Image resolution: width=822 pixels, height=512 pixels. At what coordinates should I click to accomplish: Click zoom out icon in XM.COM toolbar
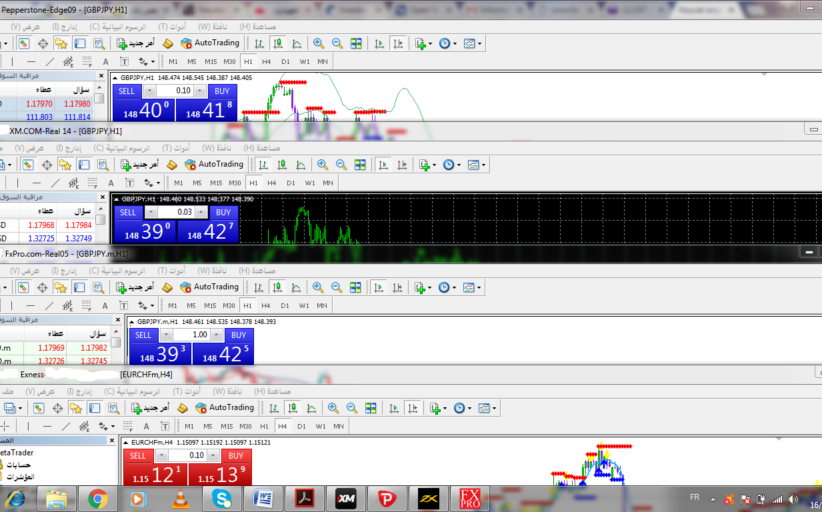pyautogui.click(x=341, y=164)
